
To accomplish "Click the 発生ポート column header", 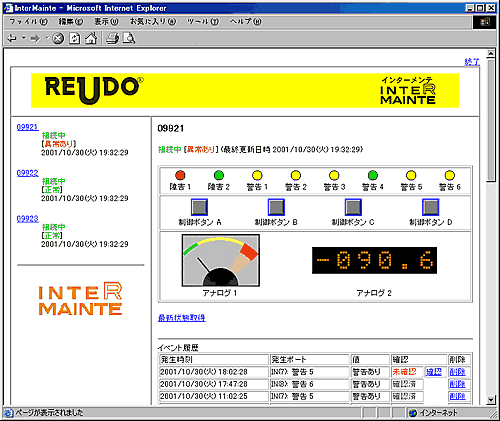I will click(310, 360).
